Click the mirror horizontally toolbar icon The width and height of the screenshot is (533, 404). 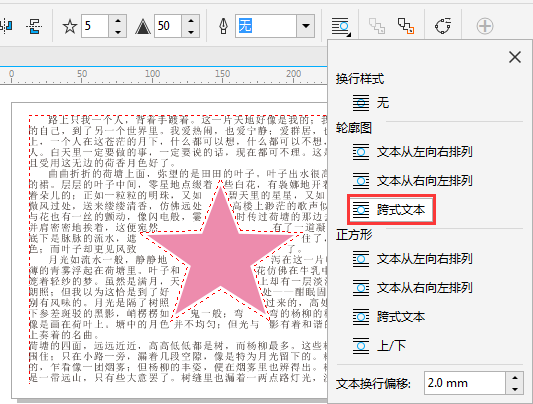pyautogui.click(x=6, y=26)
